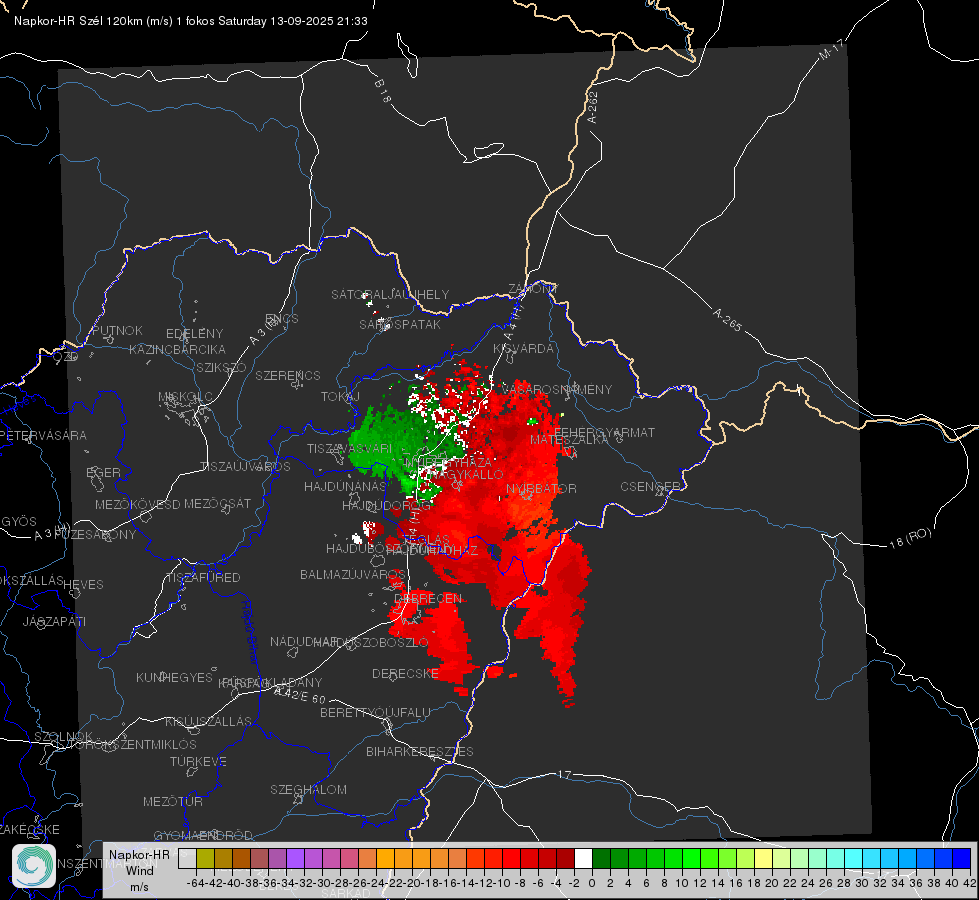Click the A-262 road label
Viewport: 979px width, 900px height.
point(593,107)
